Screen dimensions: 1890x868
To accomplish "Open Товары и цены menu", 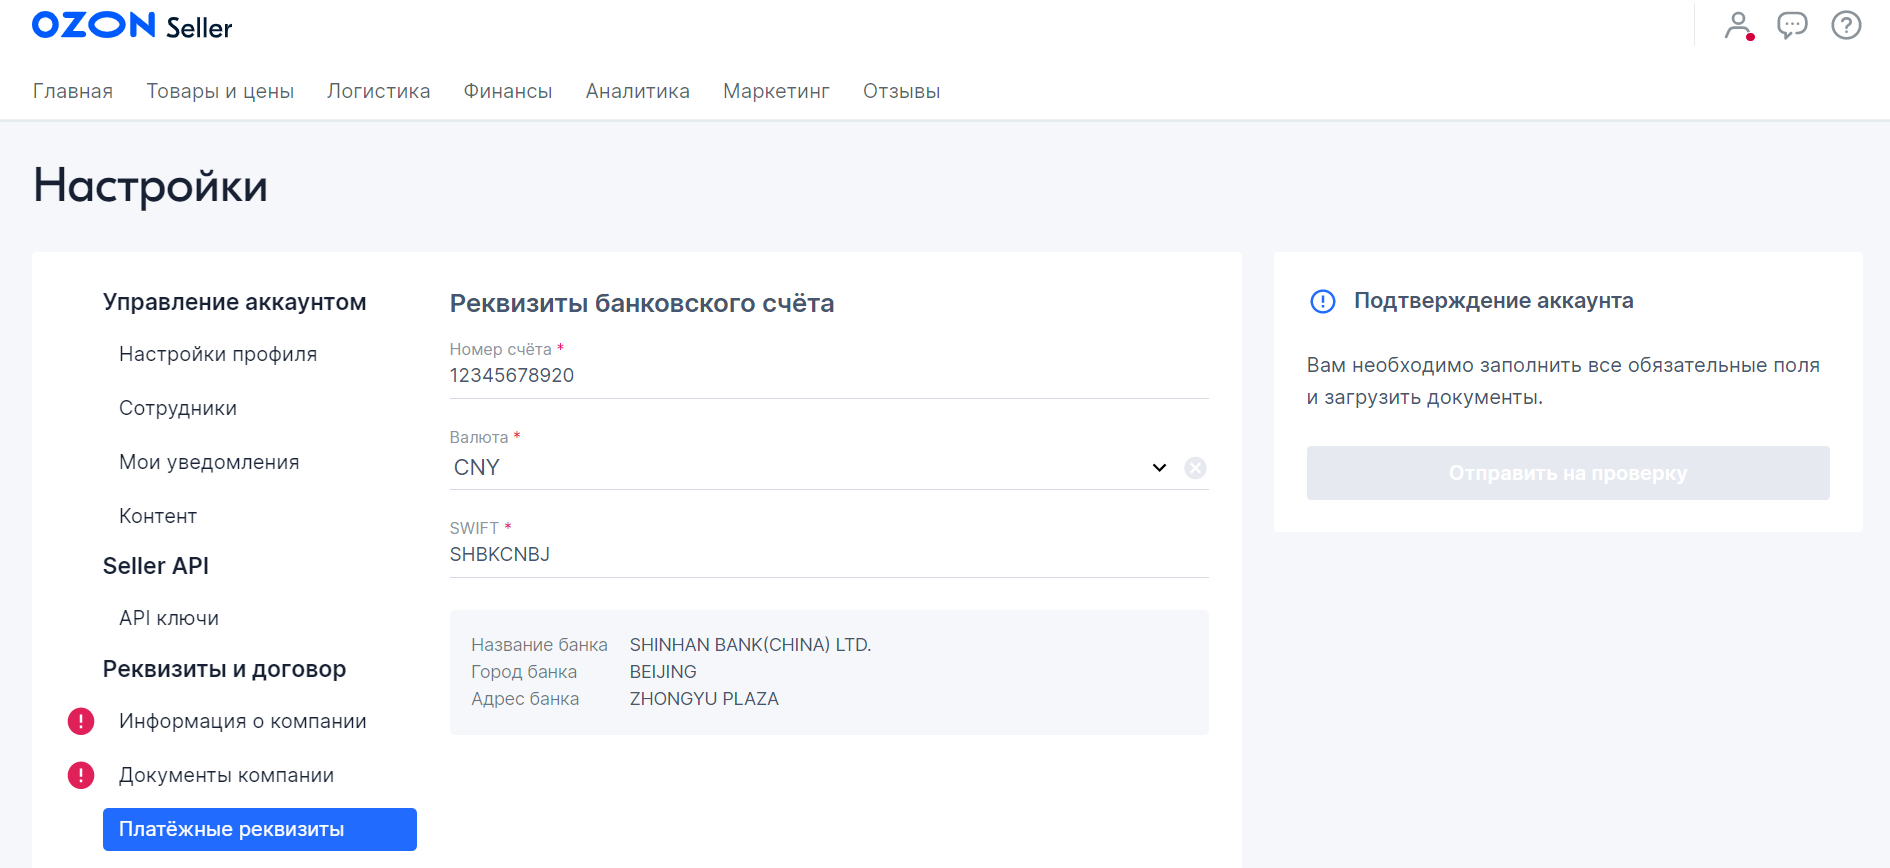I will point(220,91).
